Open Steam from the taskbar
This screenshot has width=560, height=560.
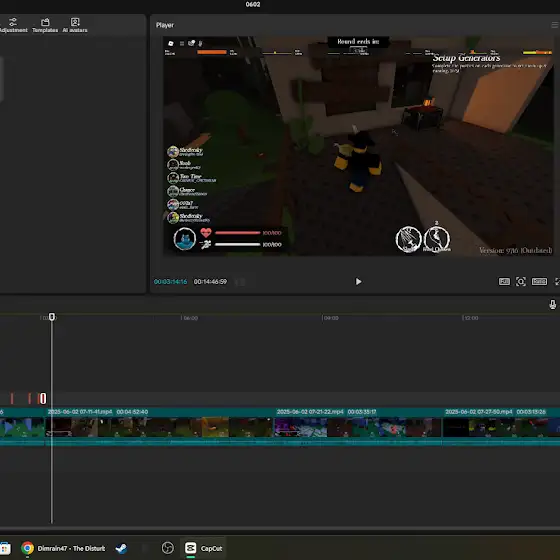click(121, 548)
